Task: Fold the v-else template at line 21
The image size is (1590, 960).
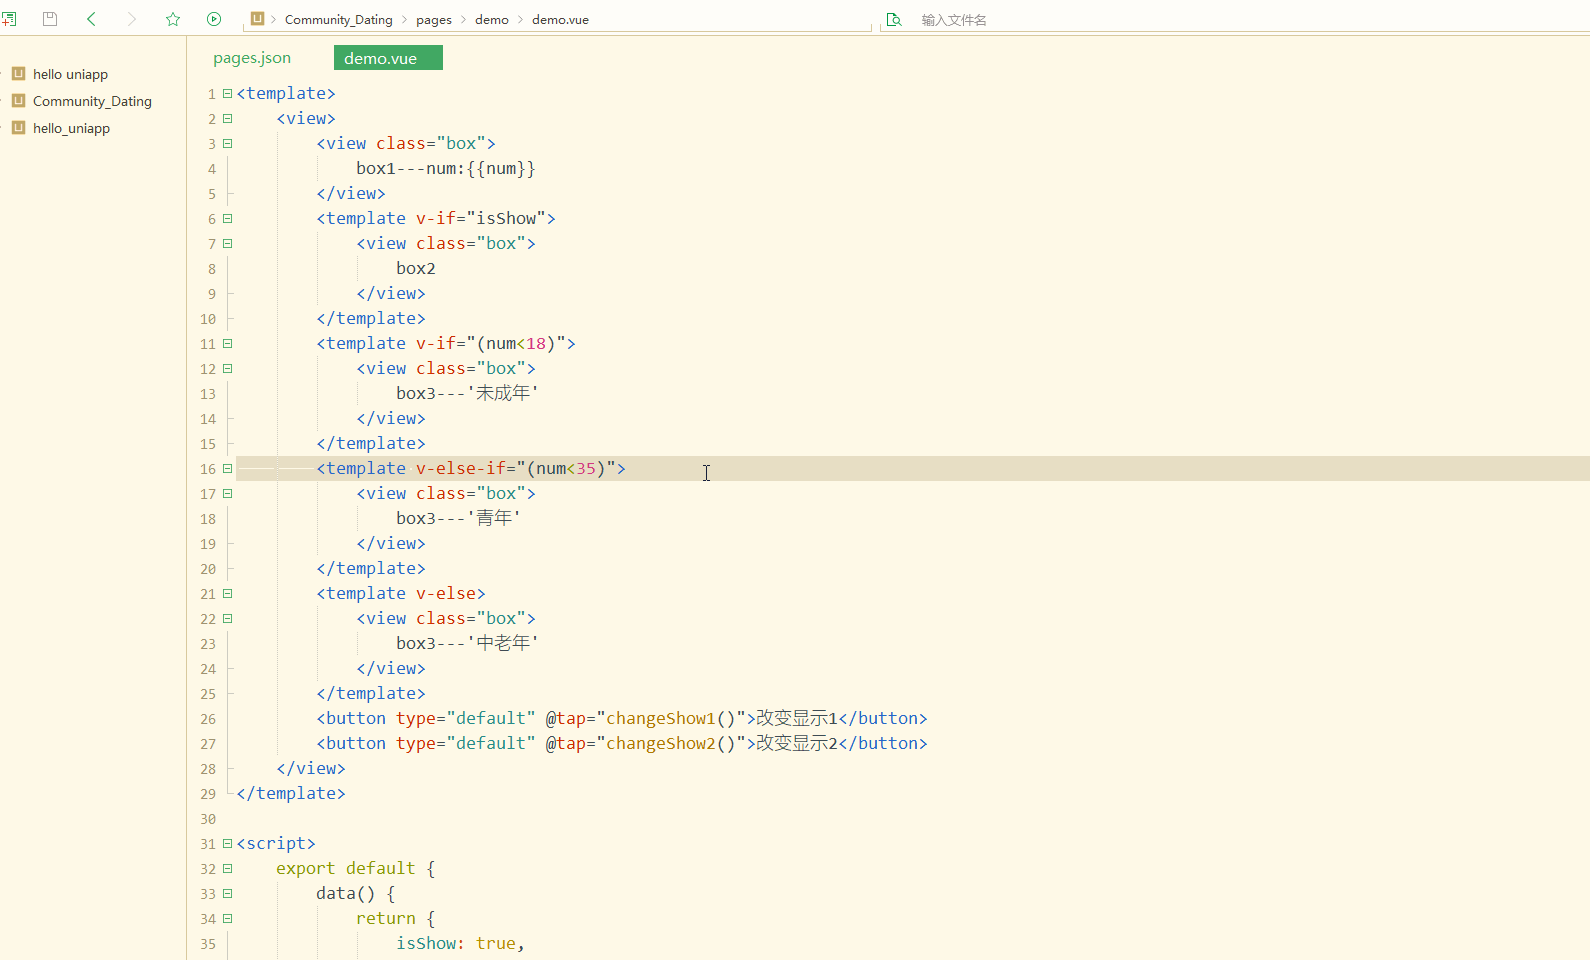Action: pos(227,593)
